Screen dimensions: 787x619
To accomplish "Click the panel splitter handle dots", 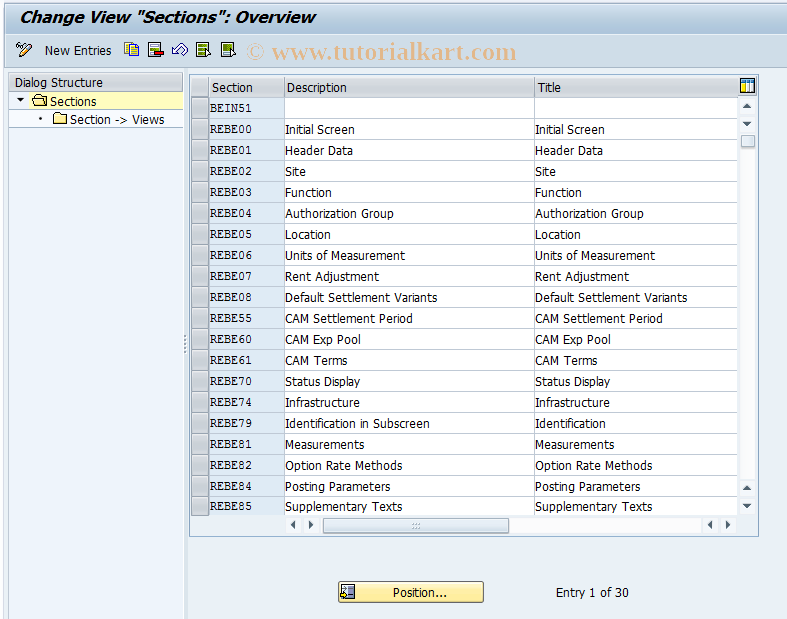I will click(x=185, y=344).
